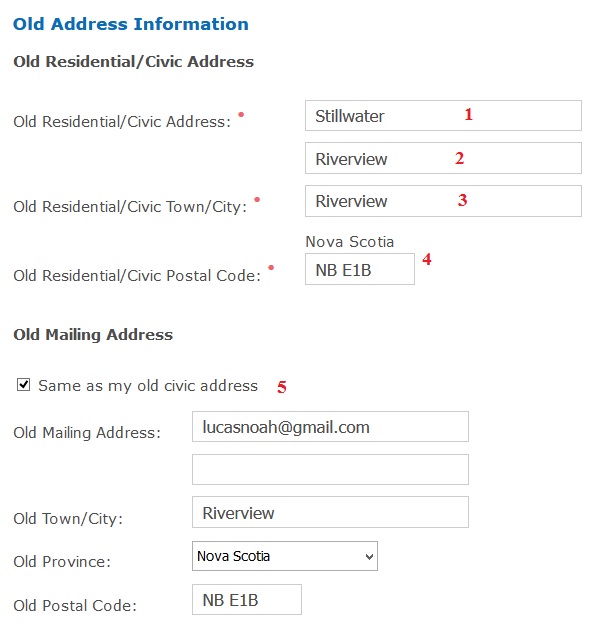The image size is (611, 632).
Task: Click the "Old Province:" label text
Action: [62, 562]
